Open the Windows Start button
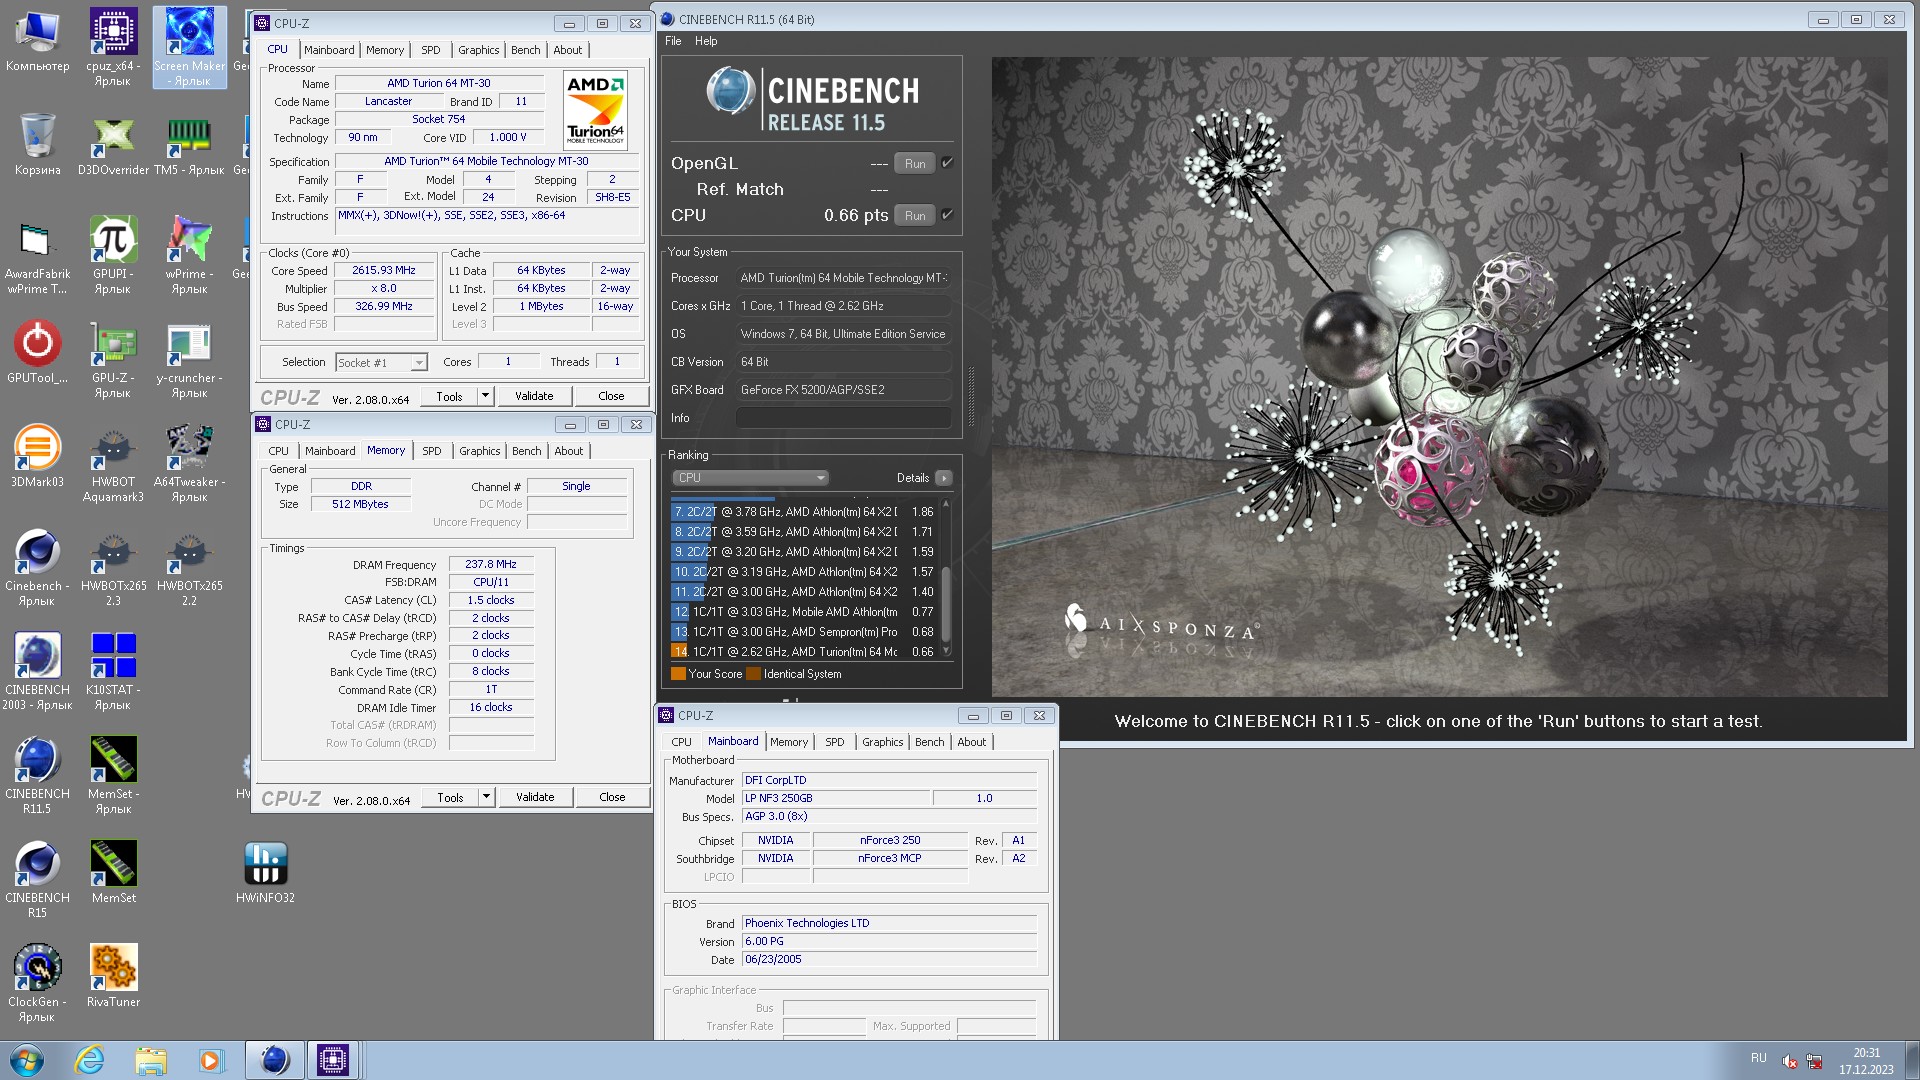This screenshot has width=1920, height=1080. 27,1060
